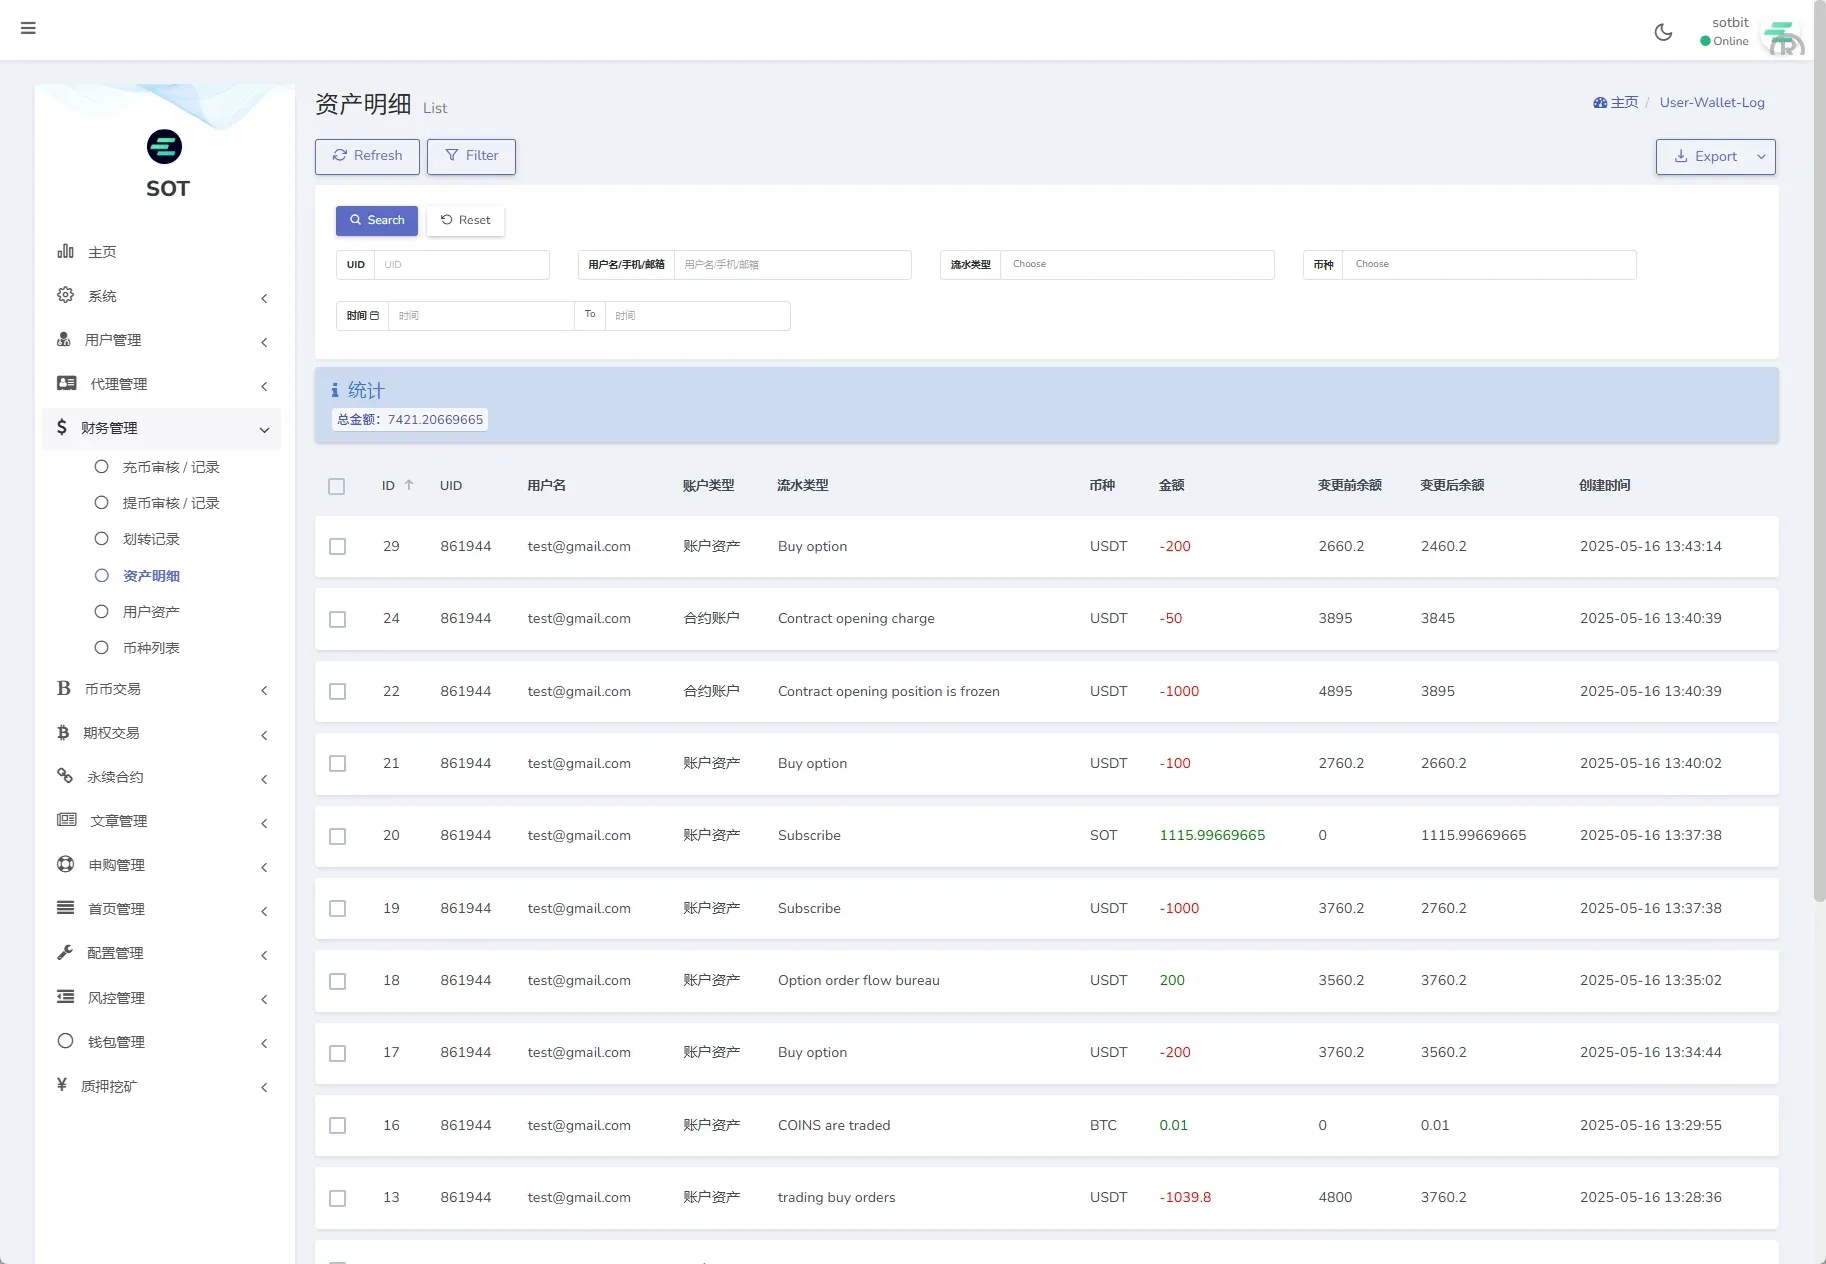Viewport: 1826px width, 1264px height.
Task: Check the checkbox for record ID 16
Action: pos(337,1125)
